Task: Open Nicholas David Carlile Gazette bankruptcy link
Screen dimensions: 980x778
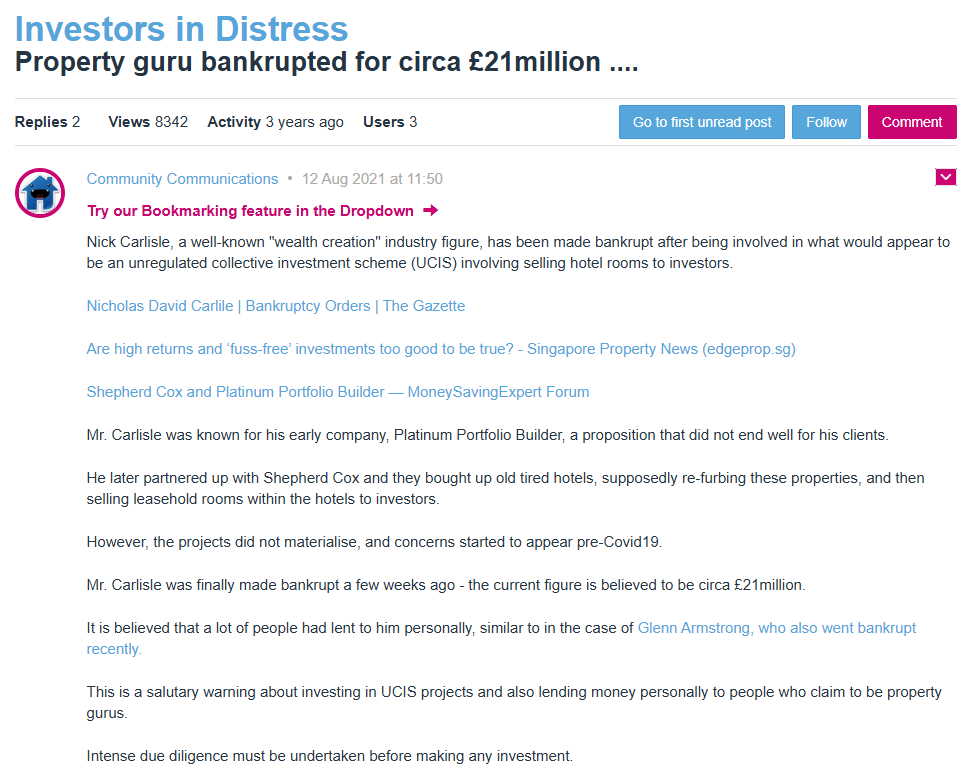Action: 276,306
